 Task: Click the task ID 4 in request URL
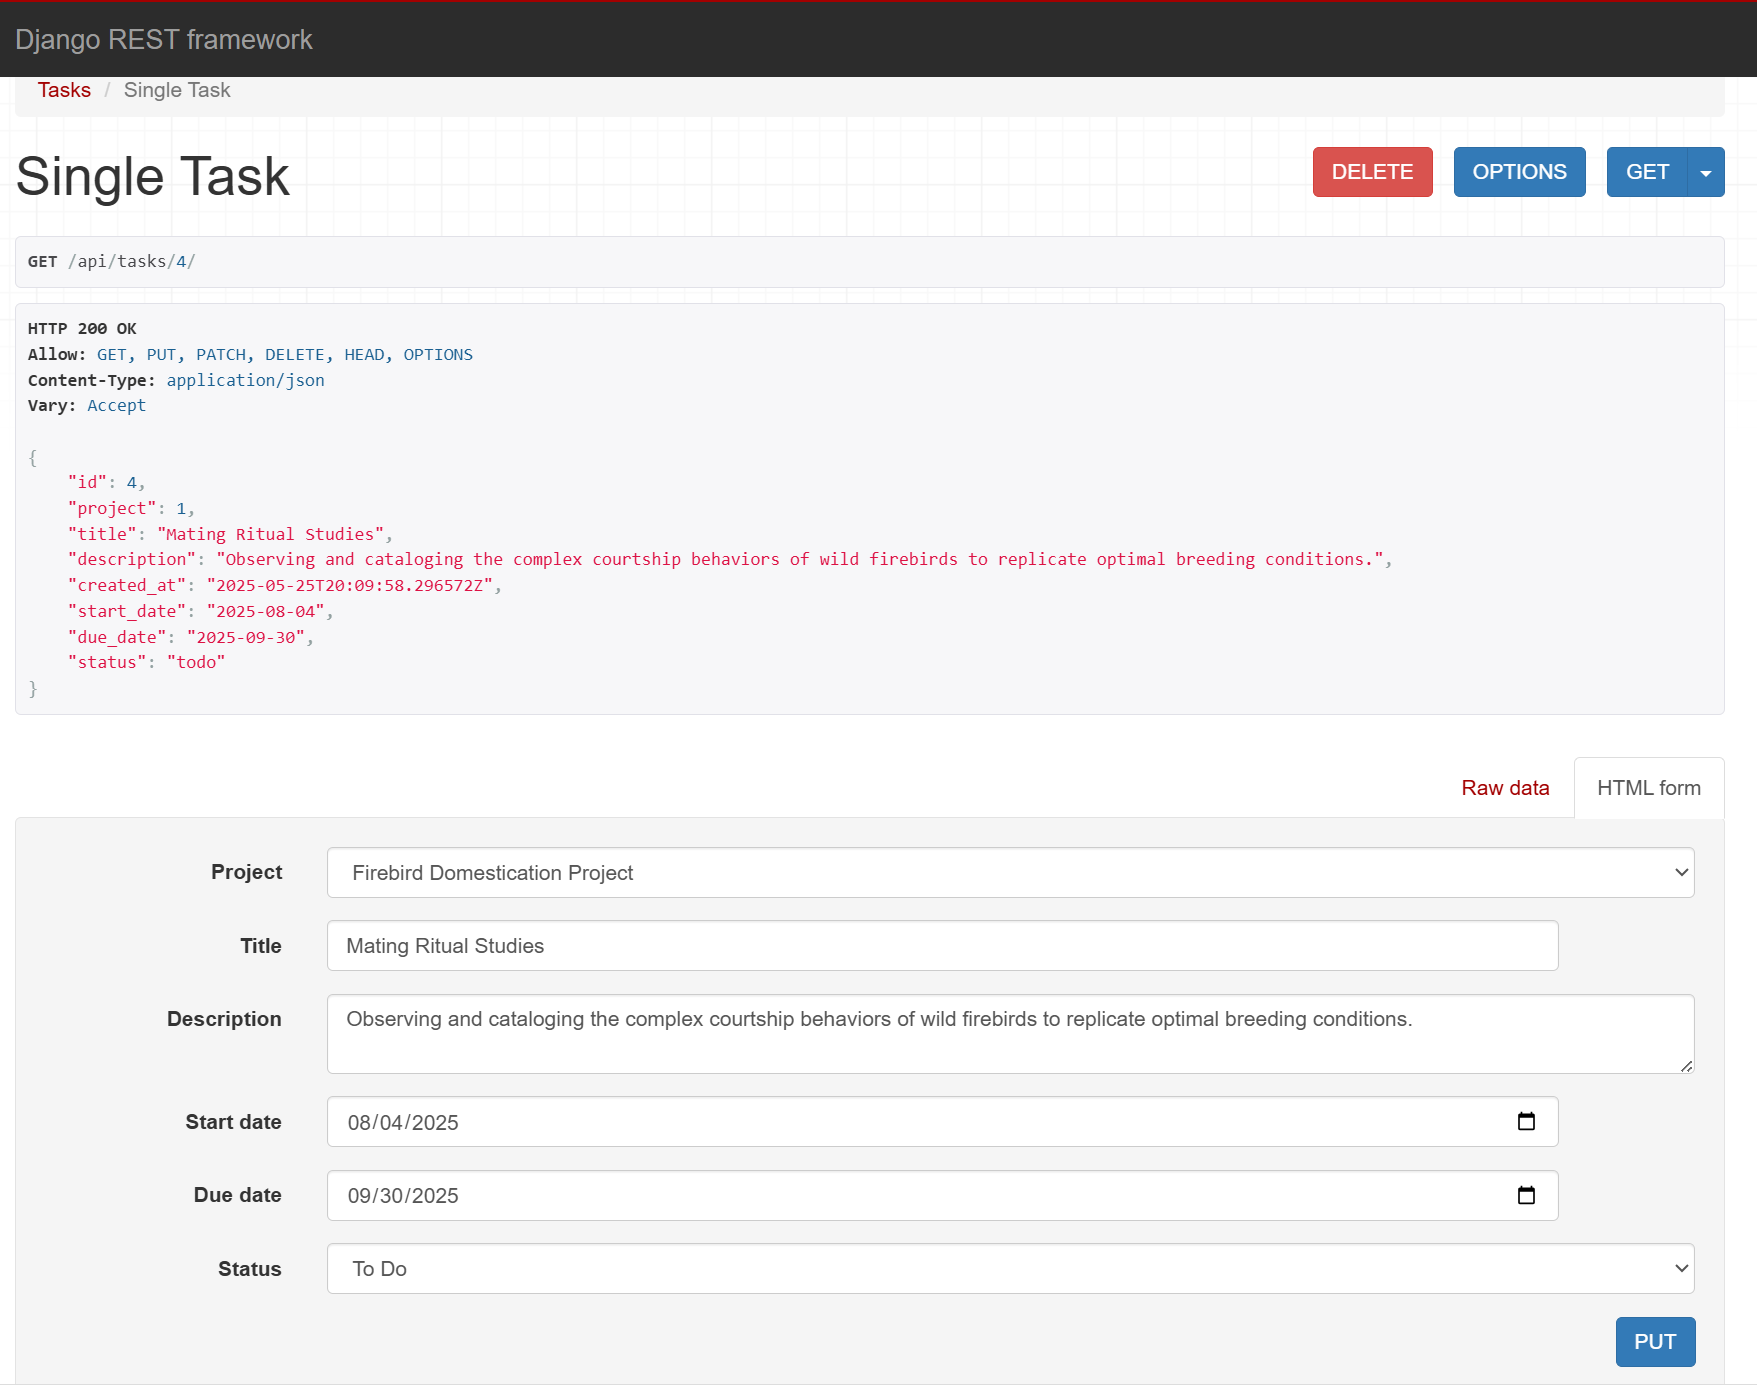pos(181,262)
